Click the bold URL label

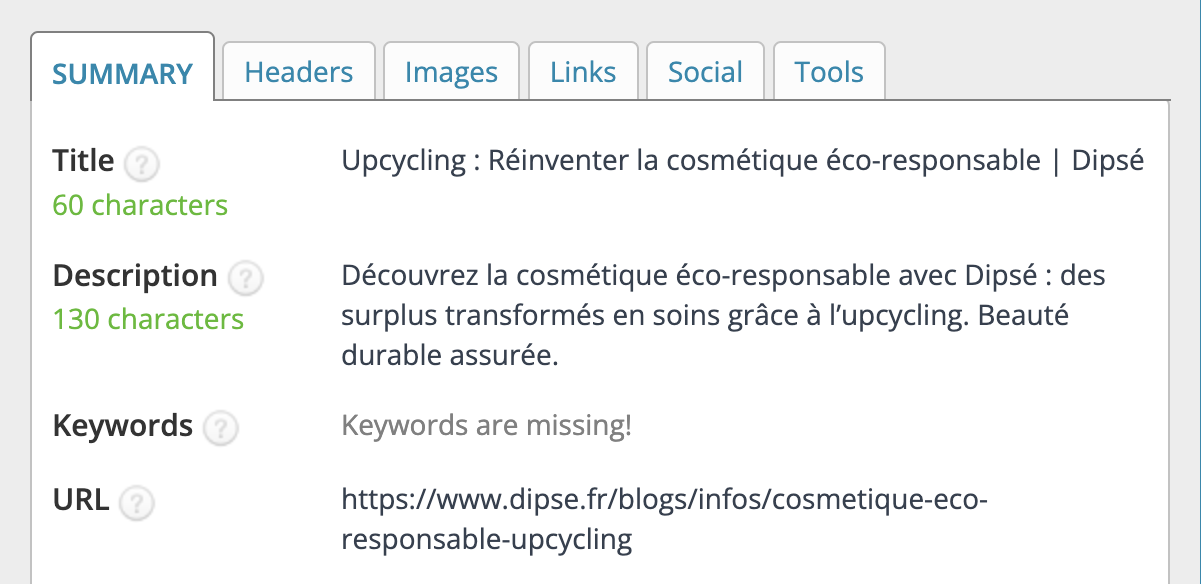(x=81, y=500)
